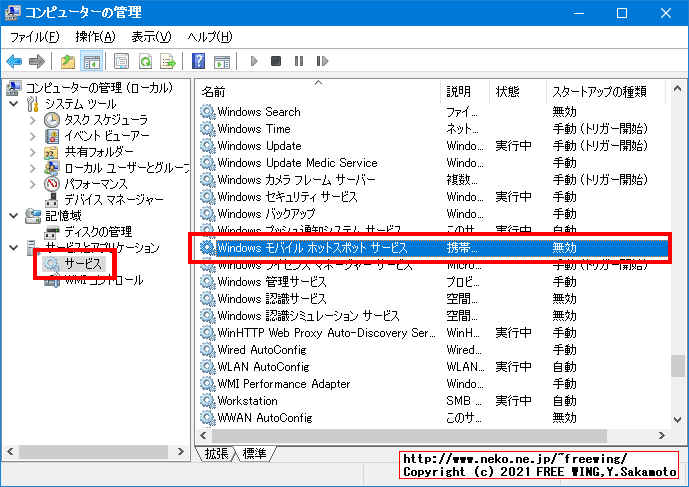Open the ファイル(F) menu

34,37
